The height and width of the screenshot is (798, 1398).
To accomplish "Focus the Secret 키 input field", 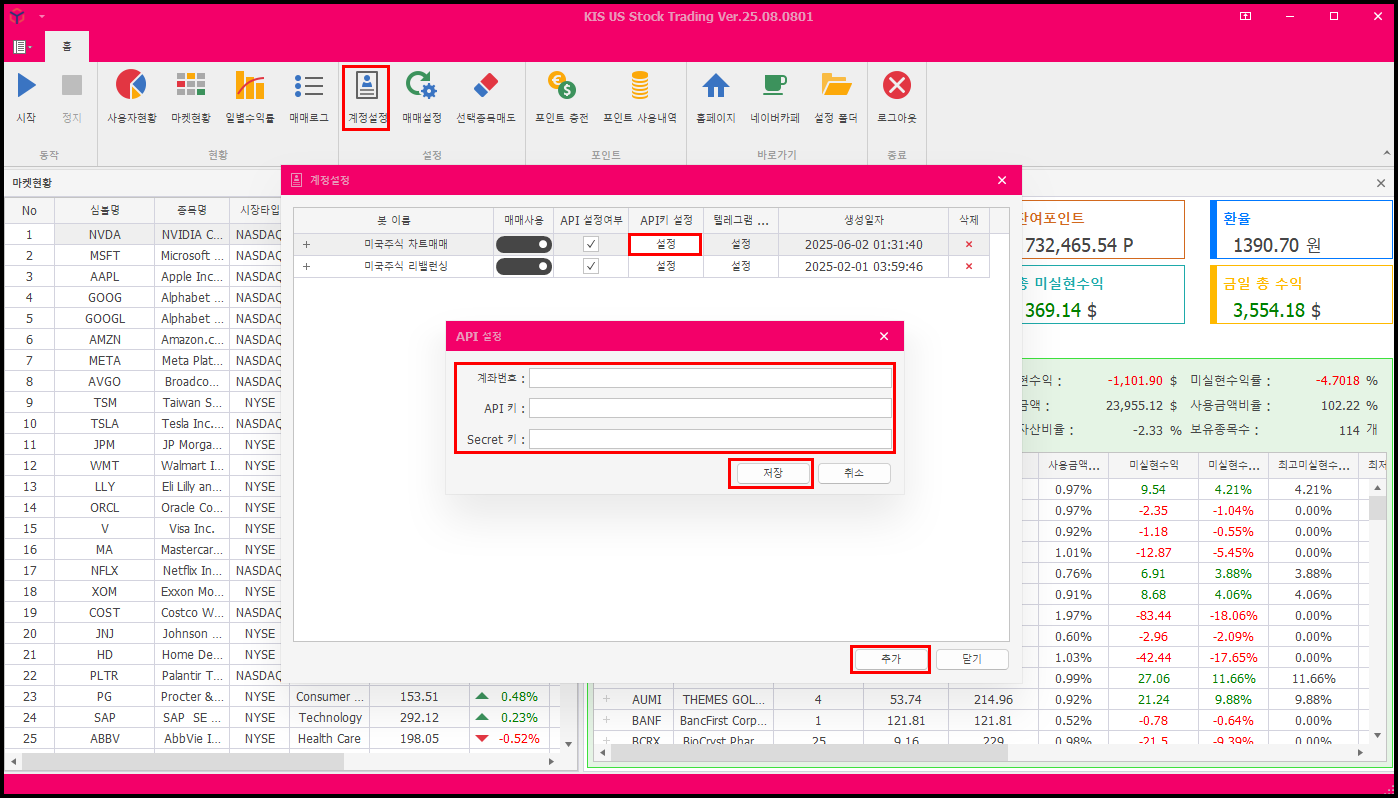I will pos(710,439).
